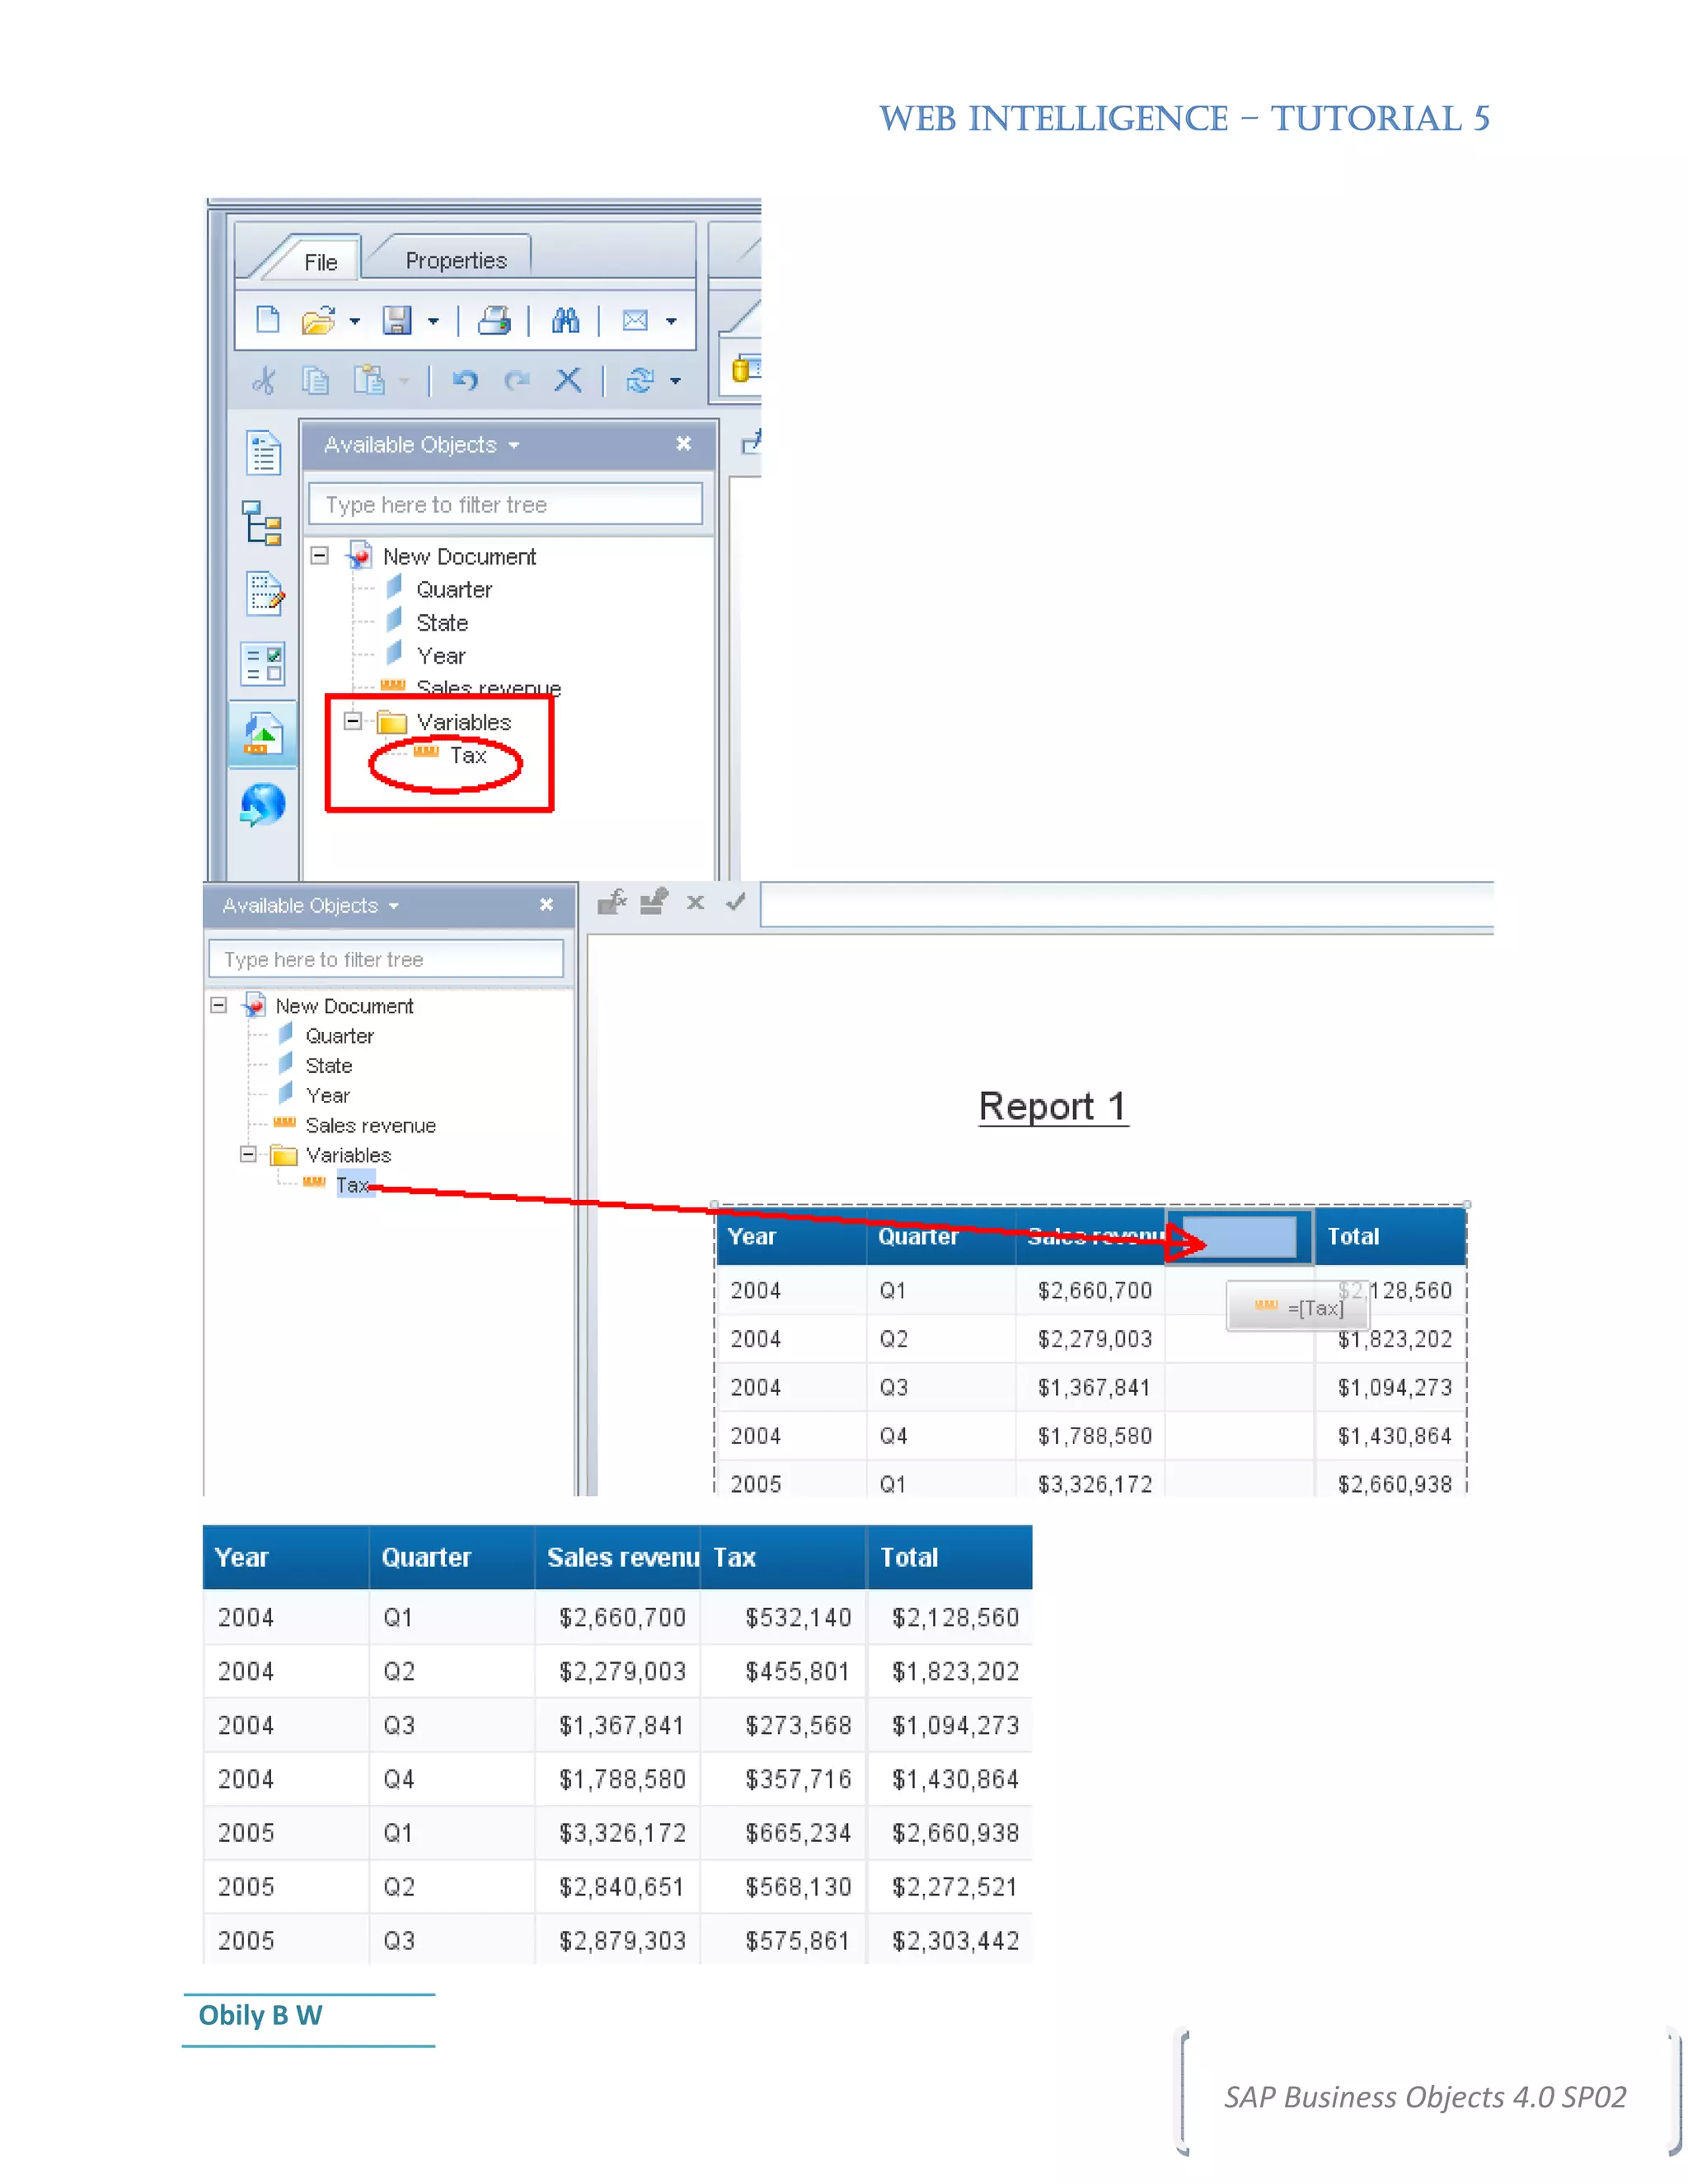The image size is (1688, 2184).
Task: Open the Save options dropdown arrow
Action: (x=433, y=322)
